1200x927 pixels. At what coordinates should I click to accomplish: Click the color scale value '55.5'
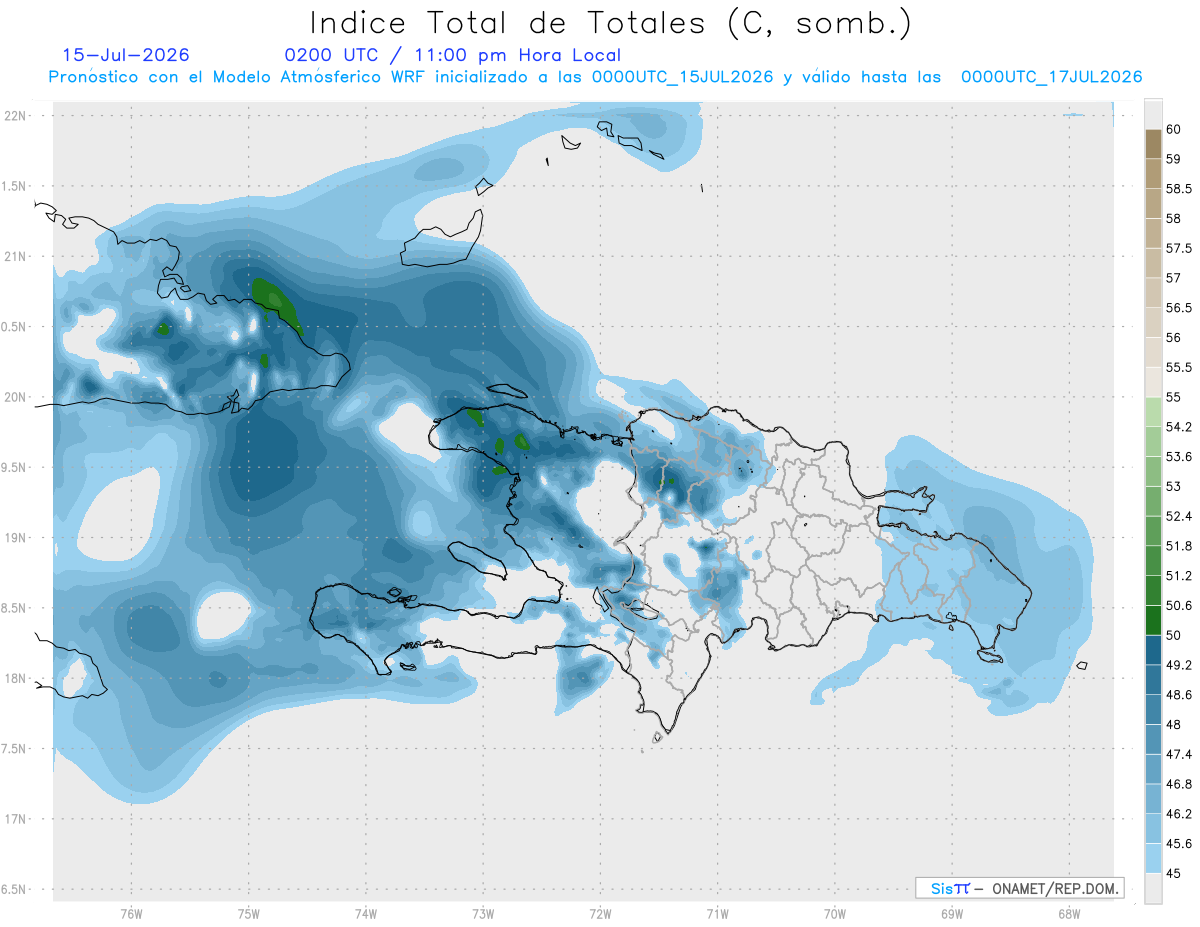coord(1178,367)
